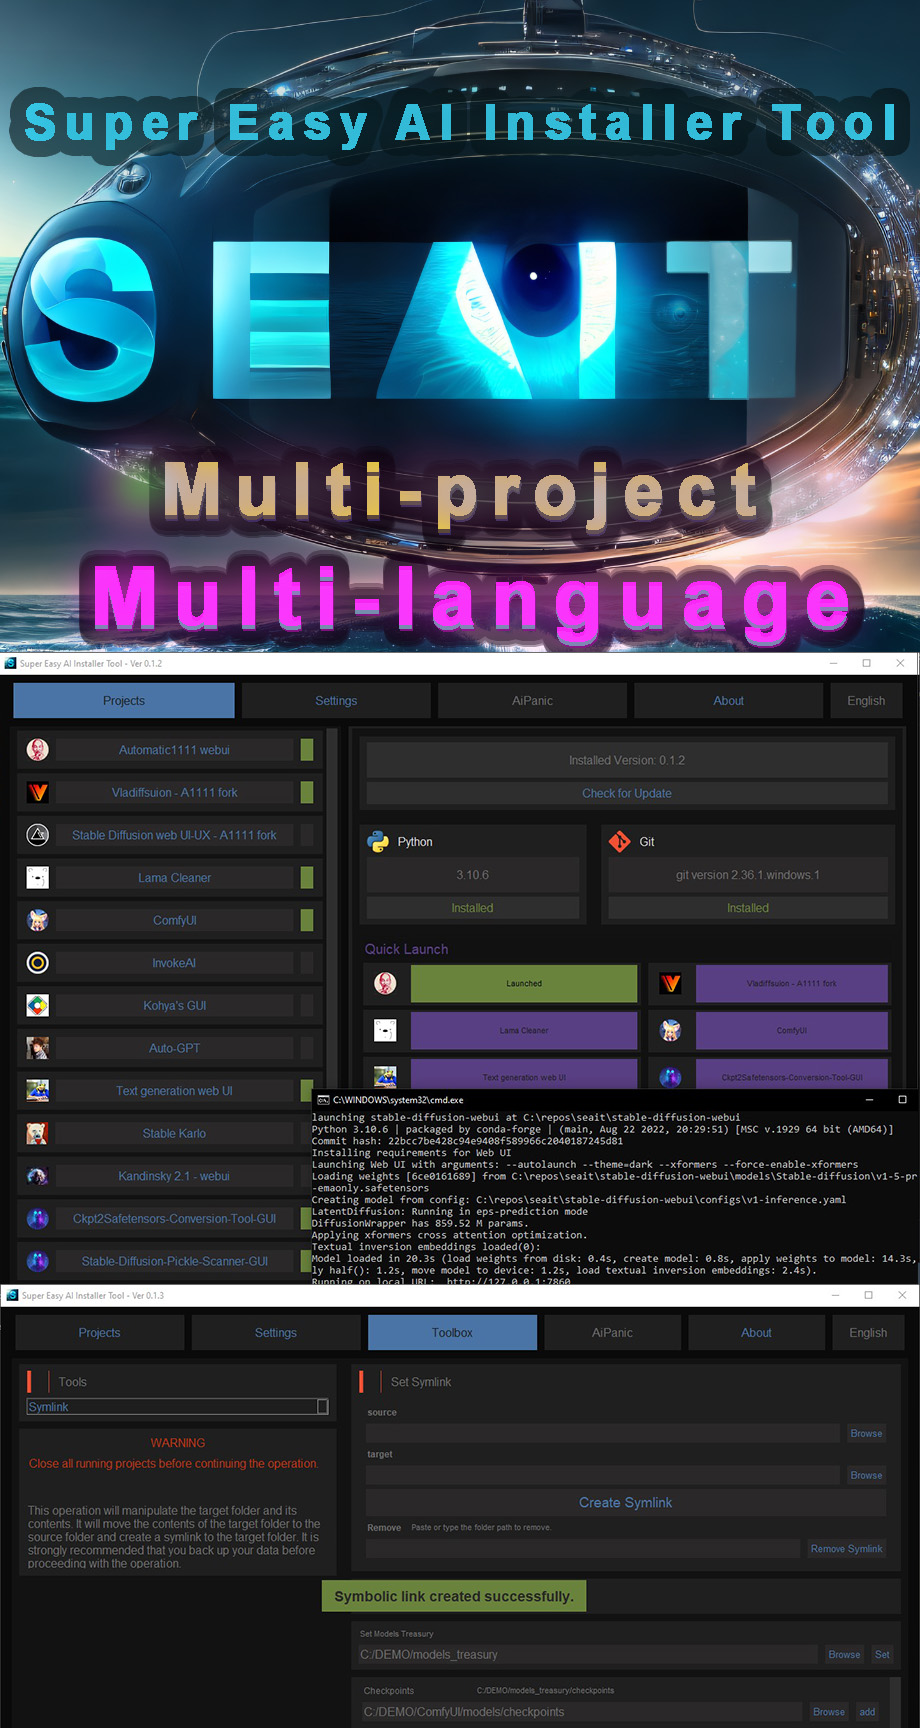Click the Lama Cleaner icon in Quick Launch

[x=385, y=1030]
